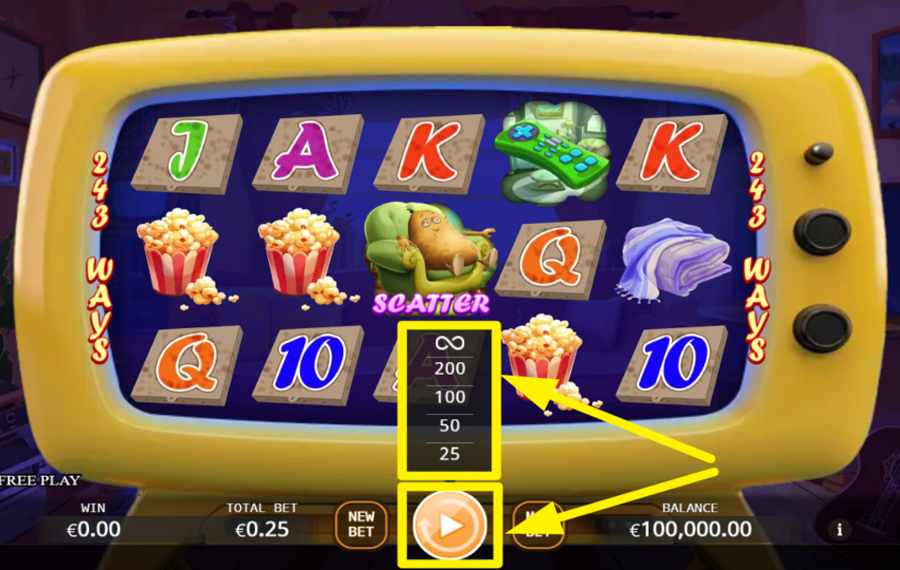The width and height of the screenshot is (900, 570).
Task: Click the orange autoplay spin button
Action: 449,525
